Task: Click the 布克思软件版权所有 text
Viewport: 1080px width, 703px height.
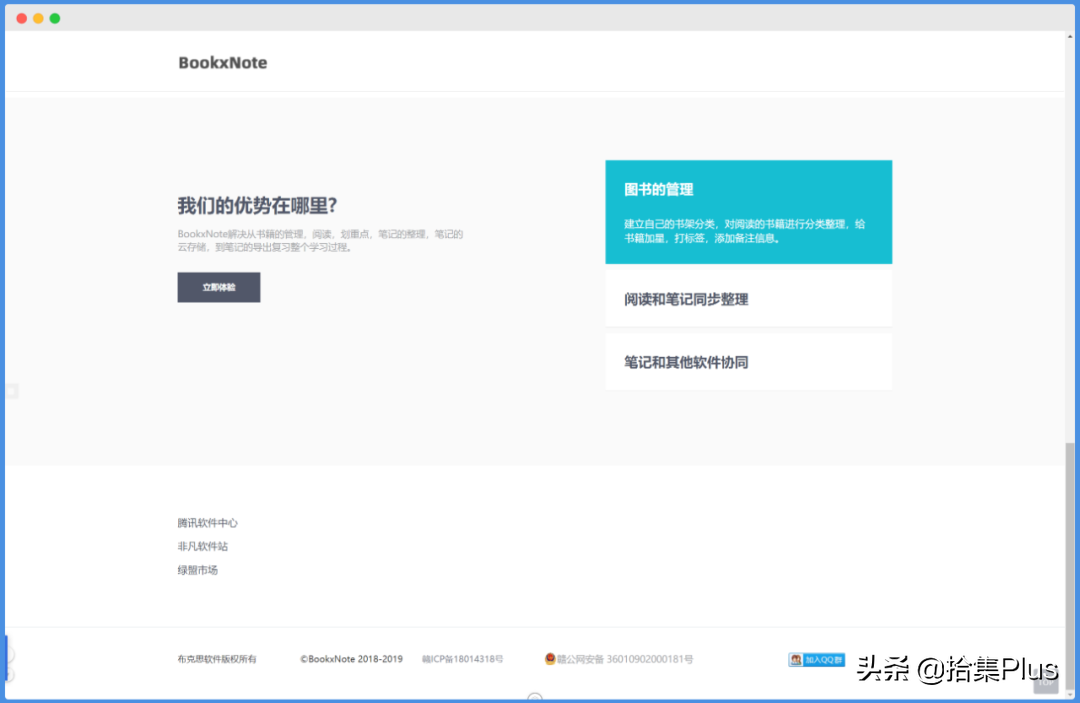Action: [x=216, y=659]
